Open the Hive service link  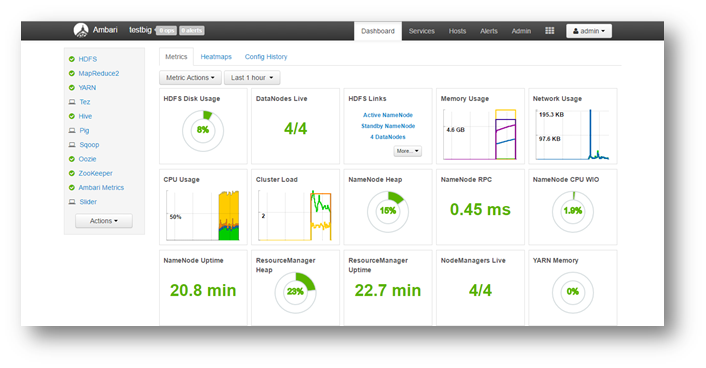tap(85, 116)
